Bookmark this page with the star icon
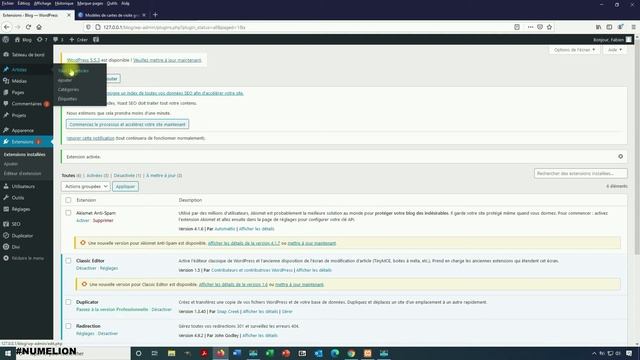The image size is (640, 360). (x=549, y=27)
